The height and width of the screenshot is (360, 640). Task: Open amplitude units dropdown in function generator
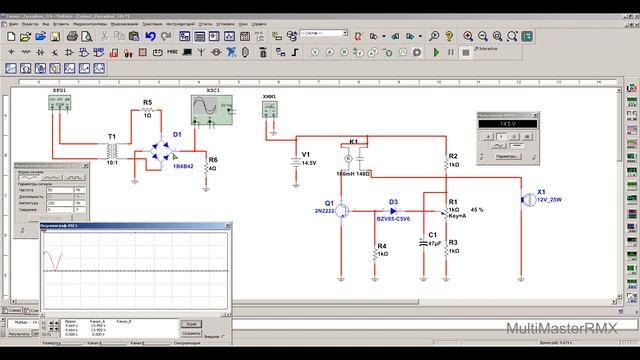(80, 203)
